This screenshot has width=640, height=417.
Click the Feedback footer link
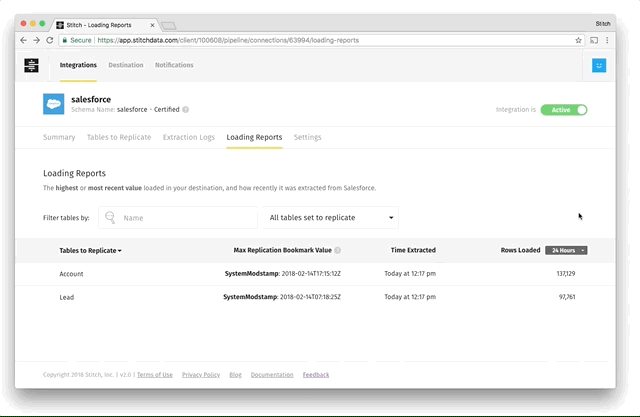click(316, 375)
